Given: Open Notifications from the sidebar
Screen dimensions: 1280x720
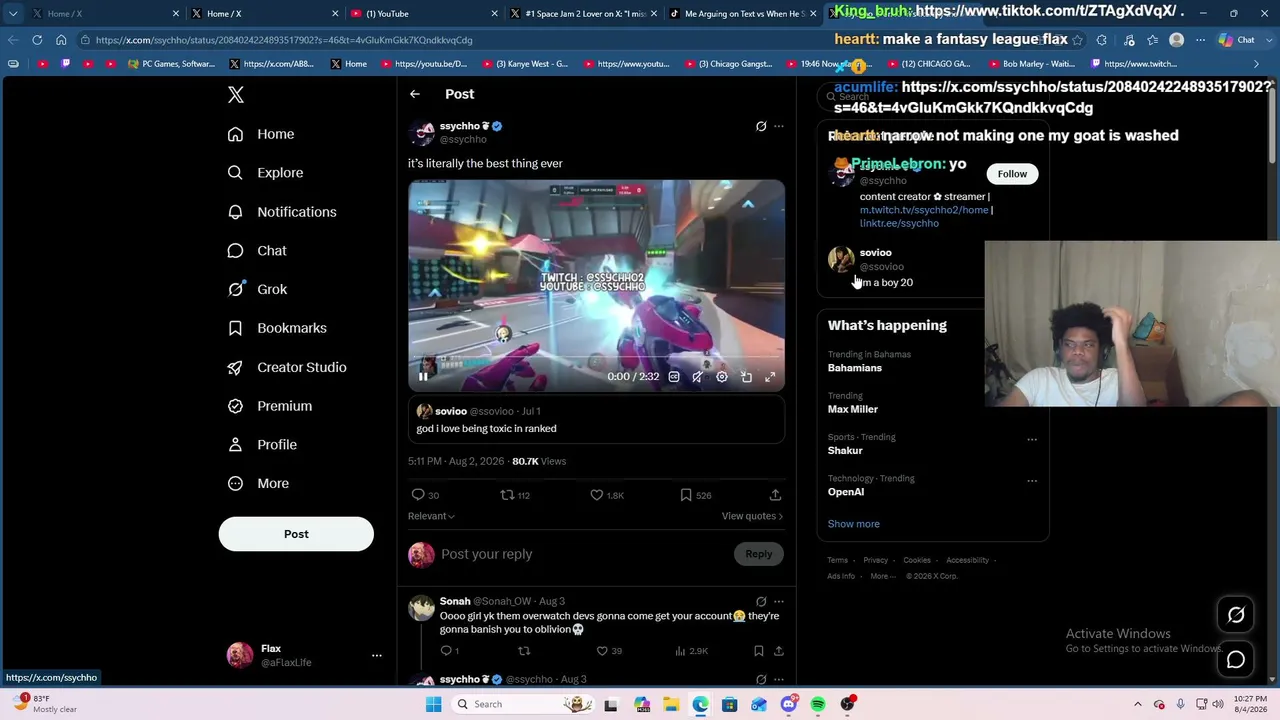Looking at the screenshot, I should pos(282,212).
